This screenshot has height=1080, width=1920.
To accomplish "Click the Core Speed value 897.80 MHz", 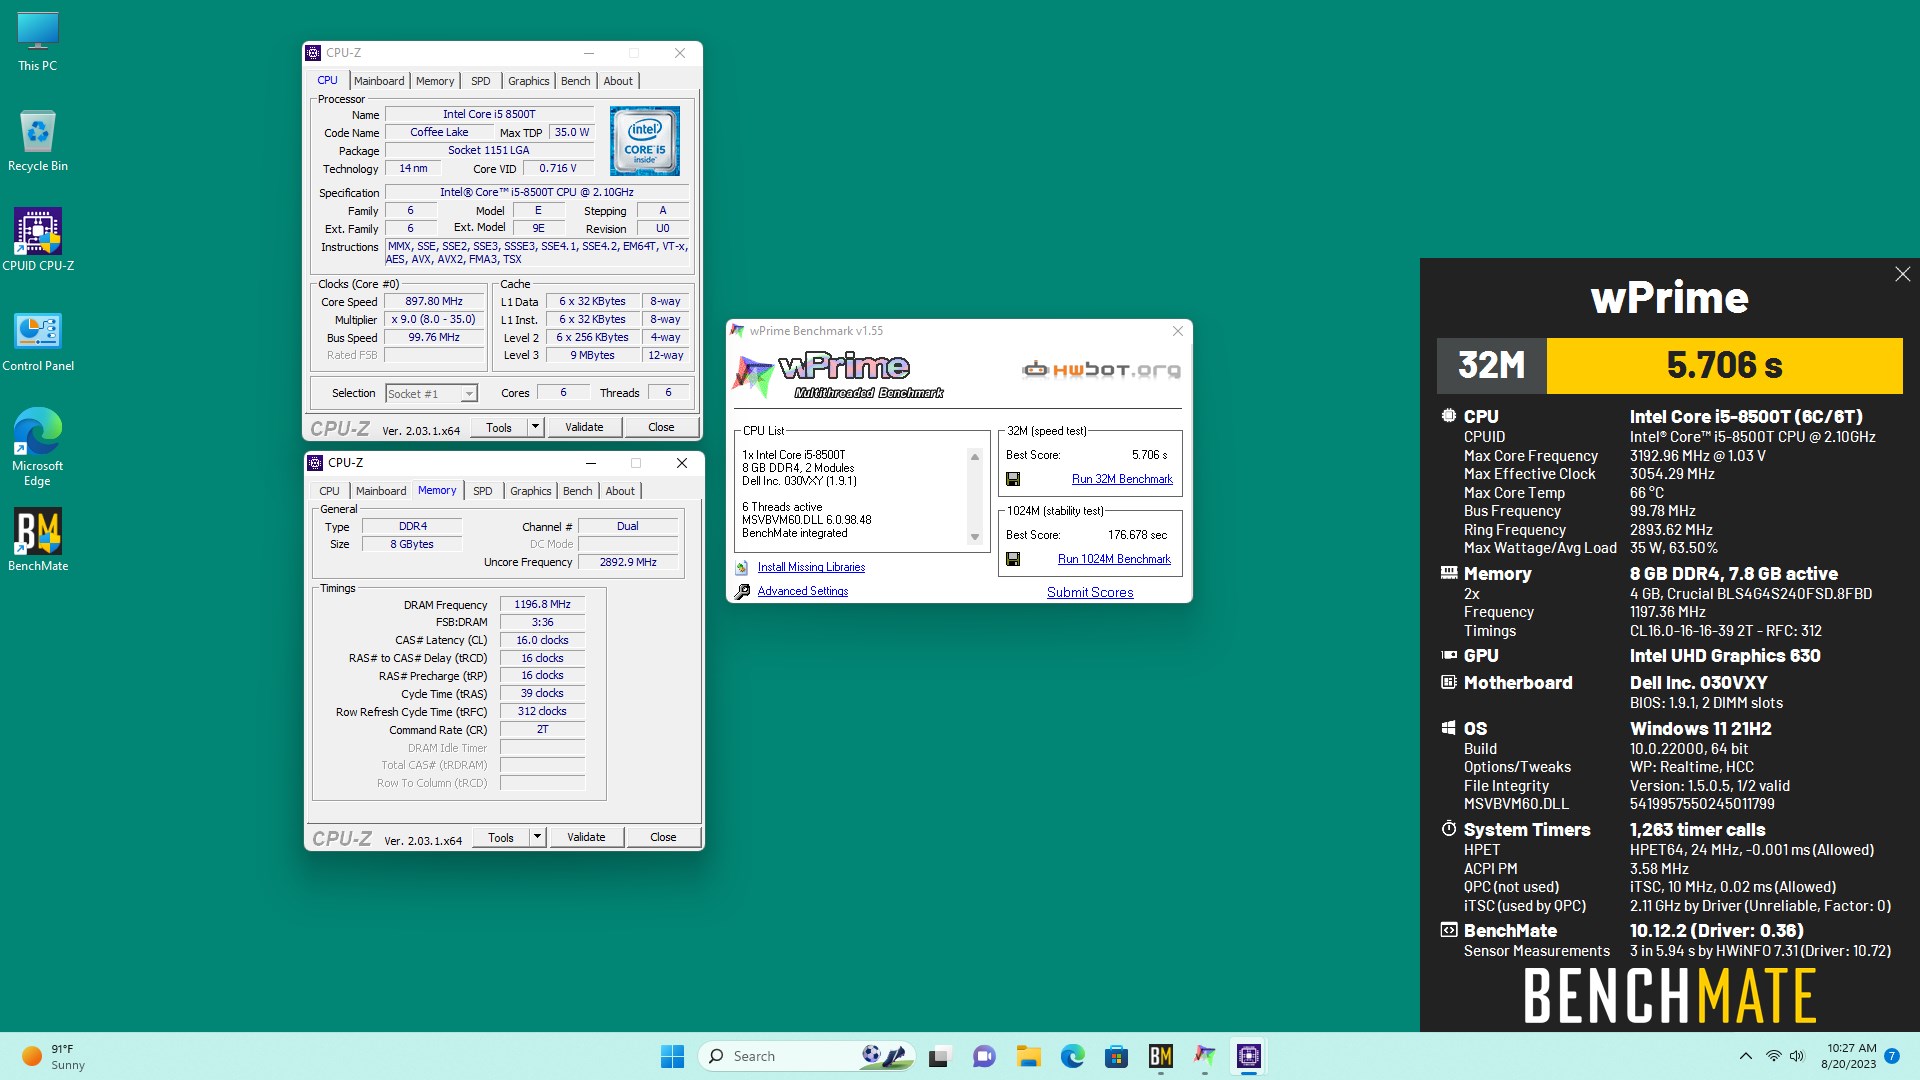I will (x=434, y=302).
